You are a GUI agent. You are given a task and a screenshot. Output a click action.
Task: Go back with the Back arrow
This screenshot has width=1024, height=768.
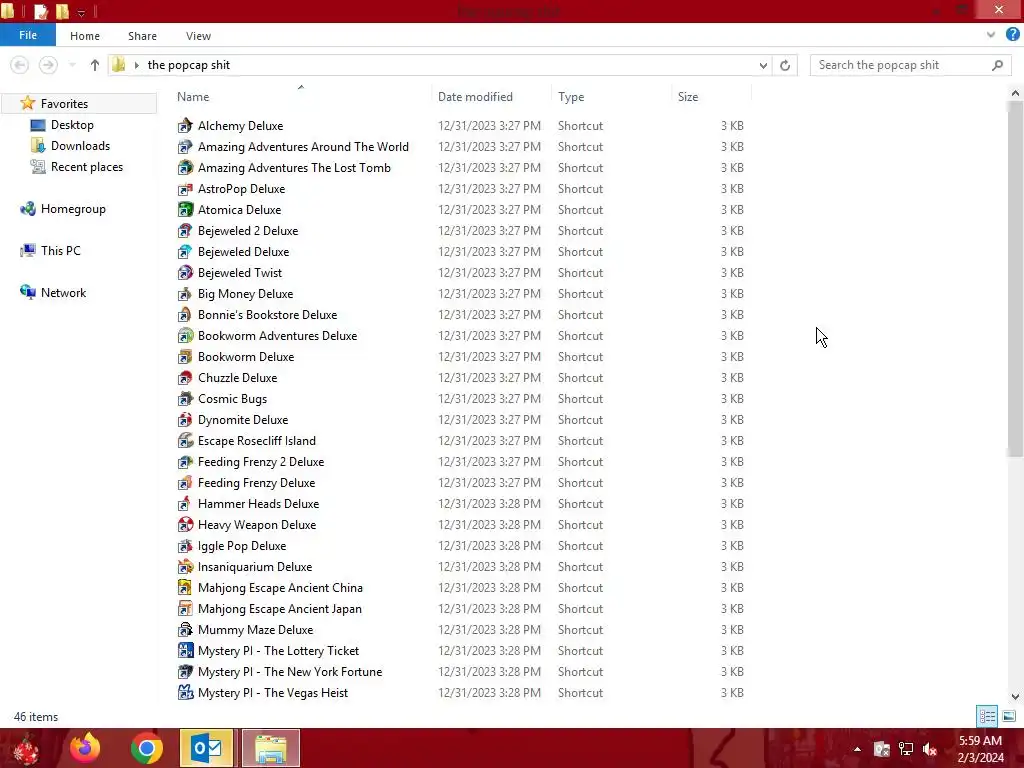click(x=20, y=65)
